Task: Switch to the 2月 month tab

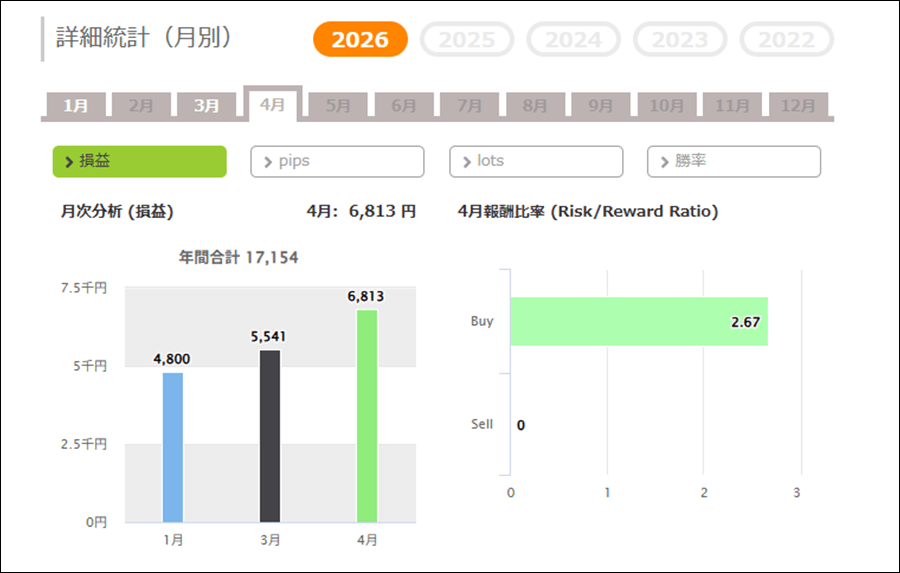Action: point(141,105)
